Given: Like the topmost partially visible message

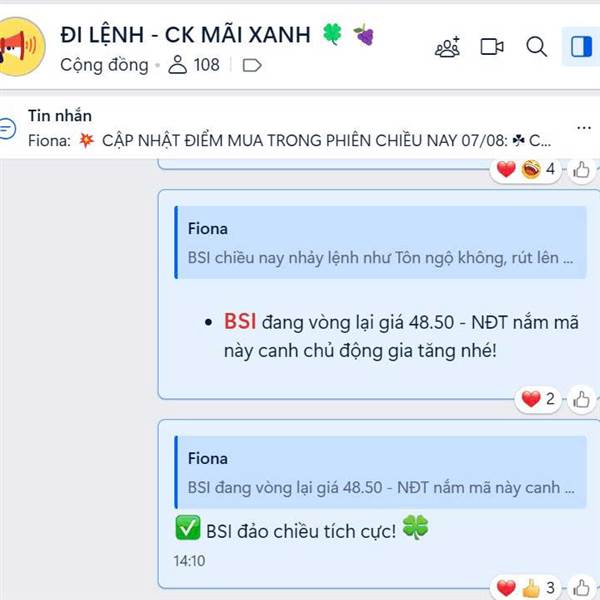Looking at the screenshot, I should tap(581, 170).
